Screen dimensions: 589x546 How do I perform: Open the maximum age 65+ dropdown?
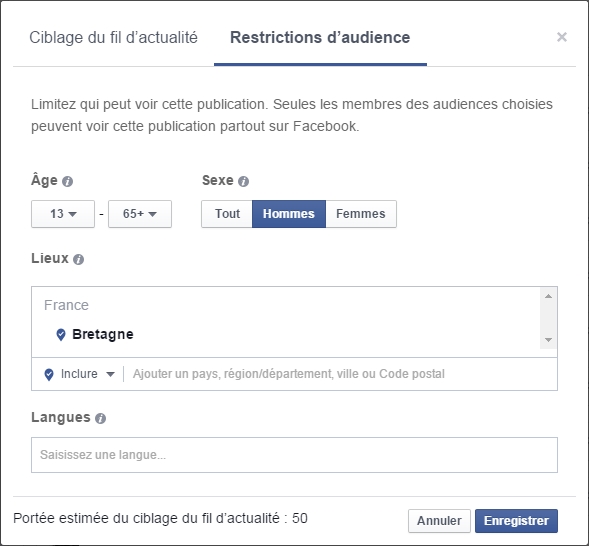coord(140,214)
